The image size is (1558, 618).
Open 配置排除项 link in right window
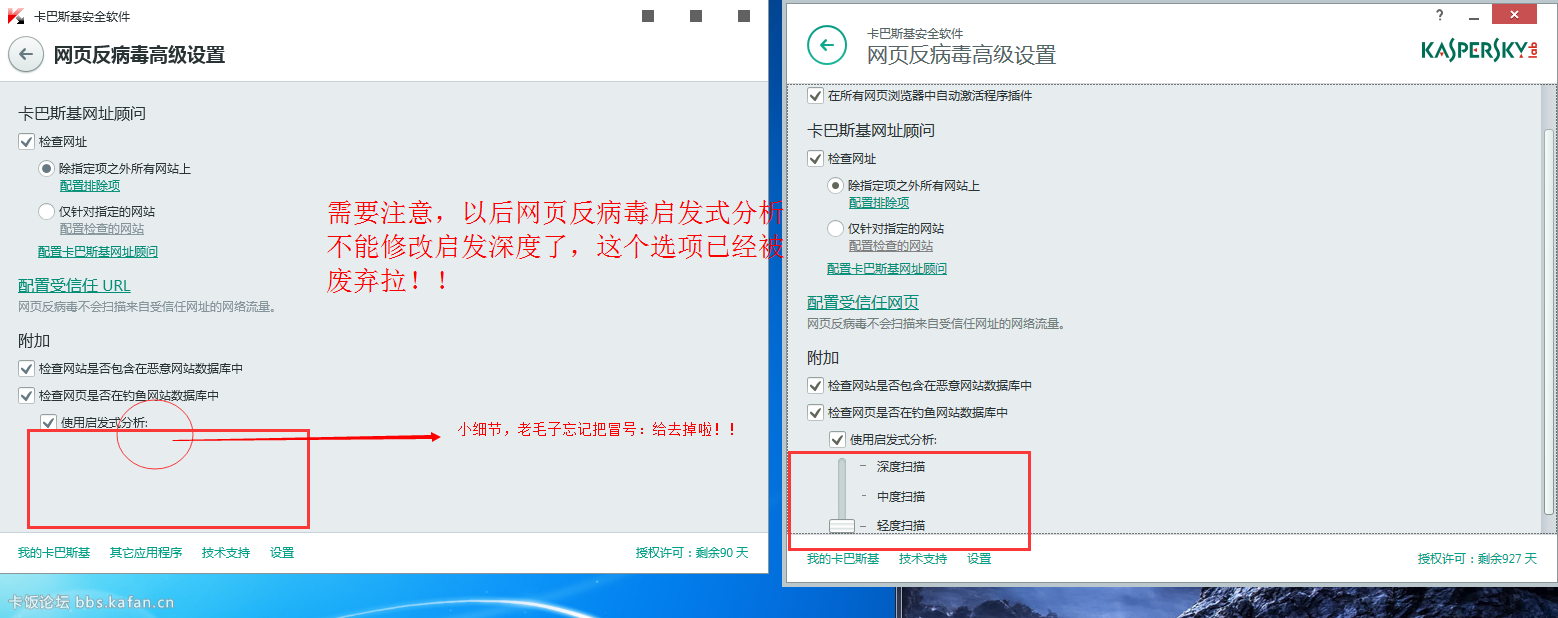(879, 203)
